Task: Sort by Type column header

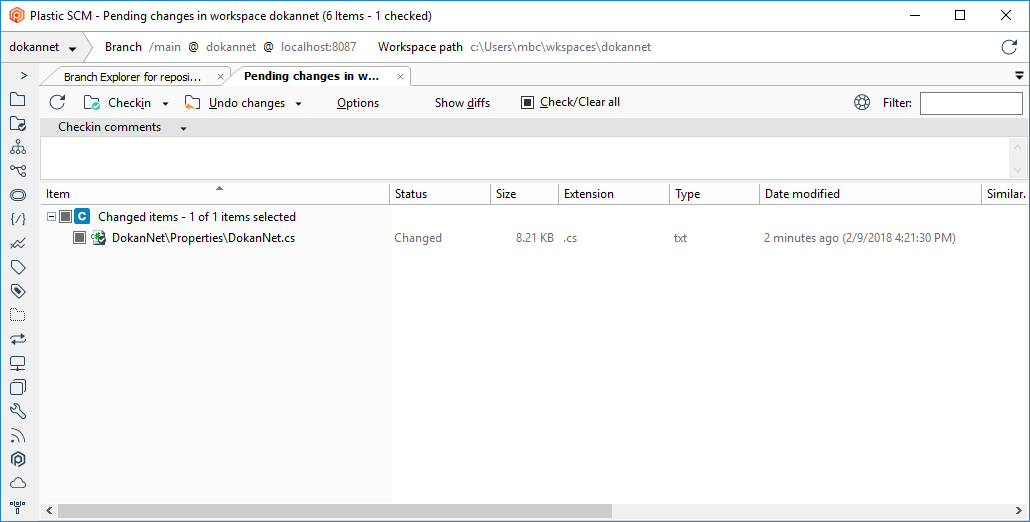Action: [714, 194]
